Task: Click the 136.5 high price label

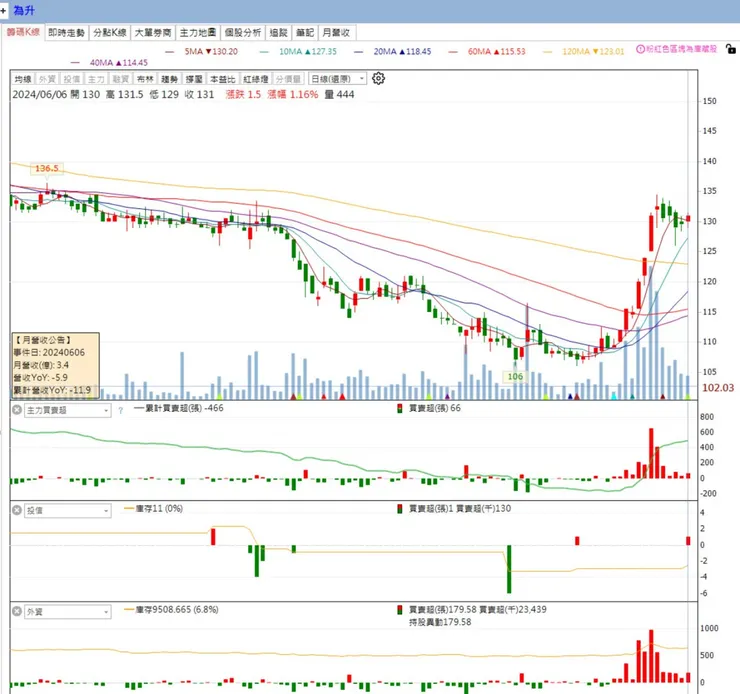Action: point(47,168)
